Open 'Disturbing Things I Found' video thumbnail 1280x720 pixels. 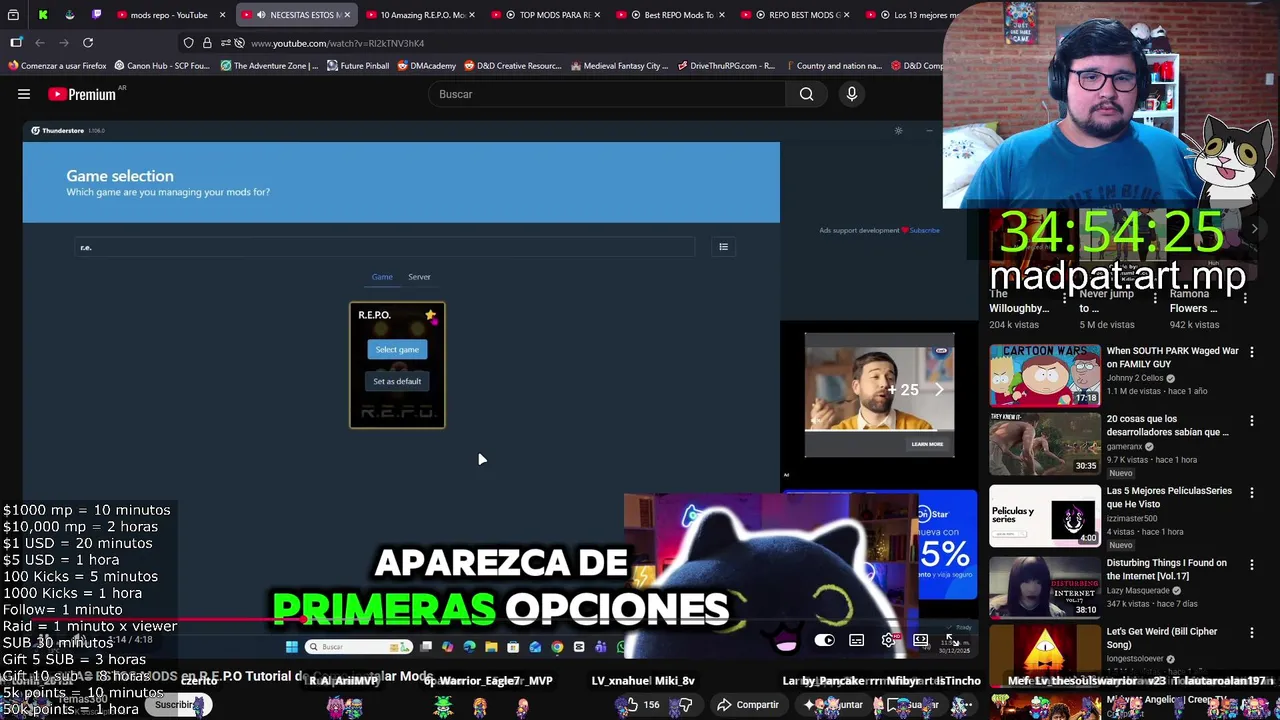[1045, 587]
